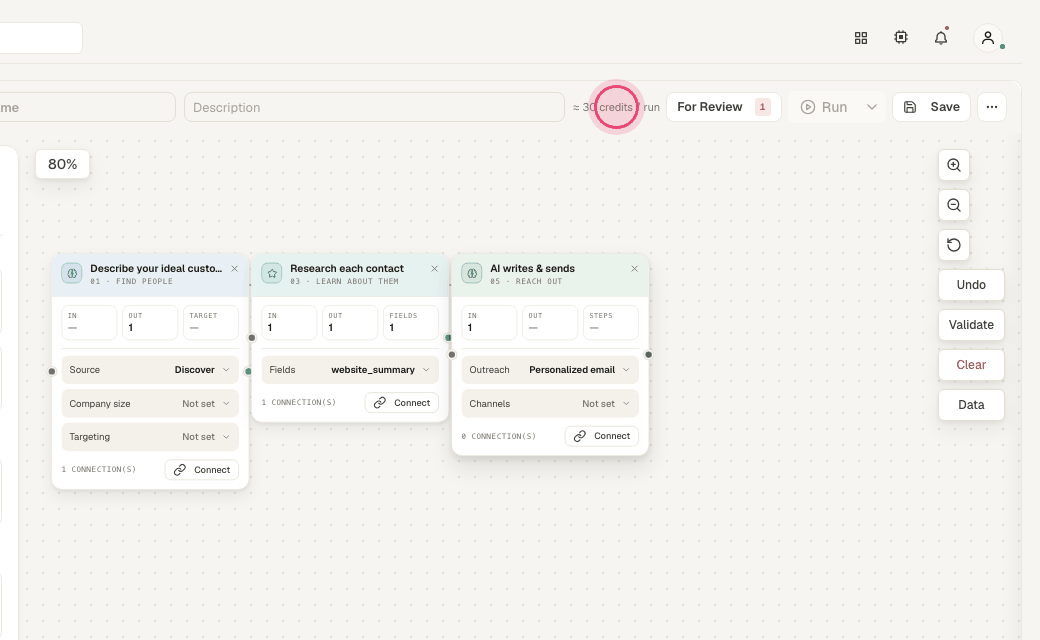Click the star icon on Research each contact node

click(272, 273)
